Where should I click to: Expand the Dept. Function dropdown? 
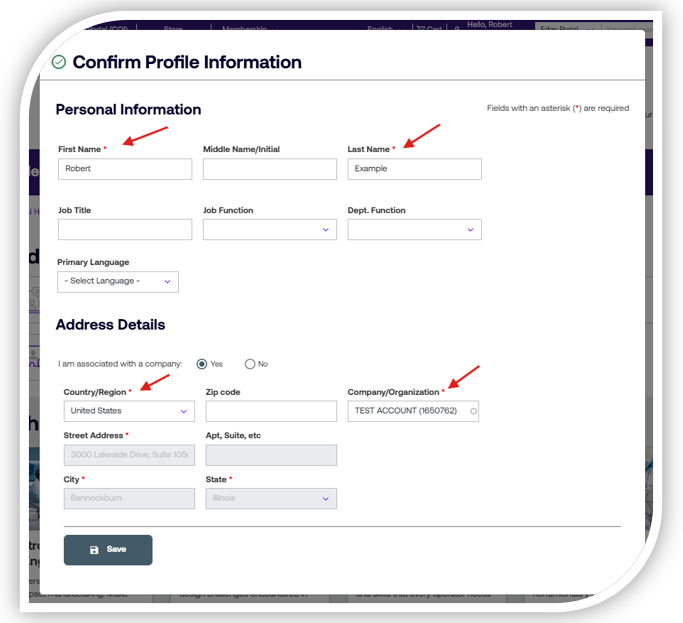click(x=414, y=229)
